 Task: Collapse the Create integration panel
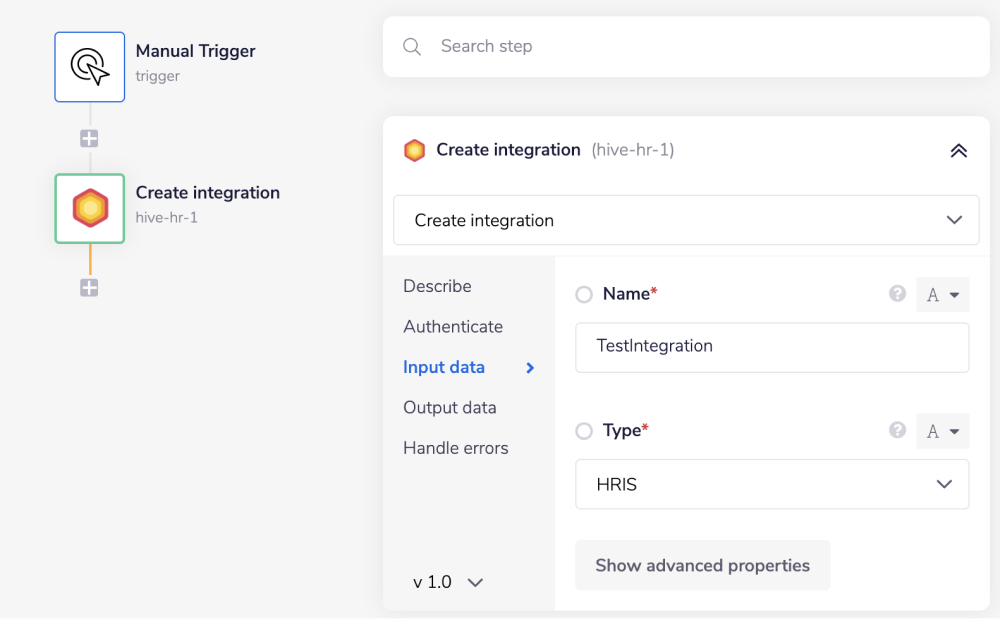(x=958, y=151)
